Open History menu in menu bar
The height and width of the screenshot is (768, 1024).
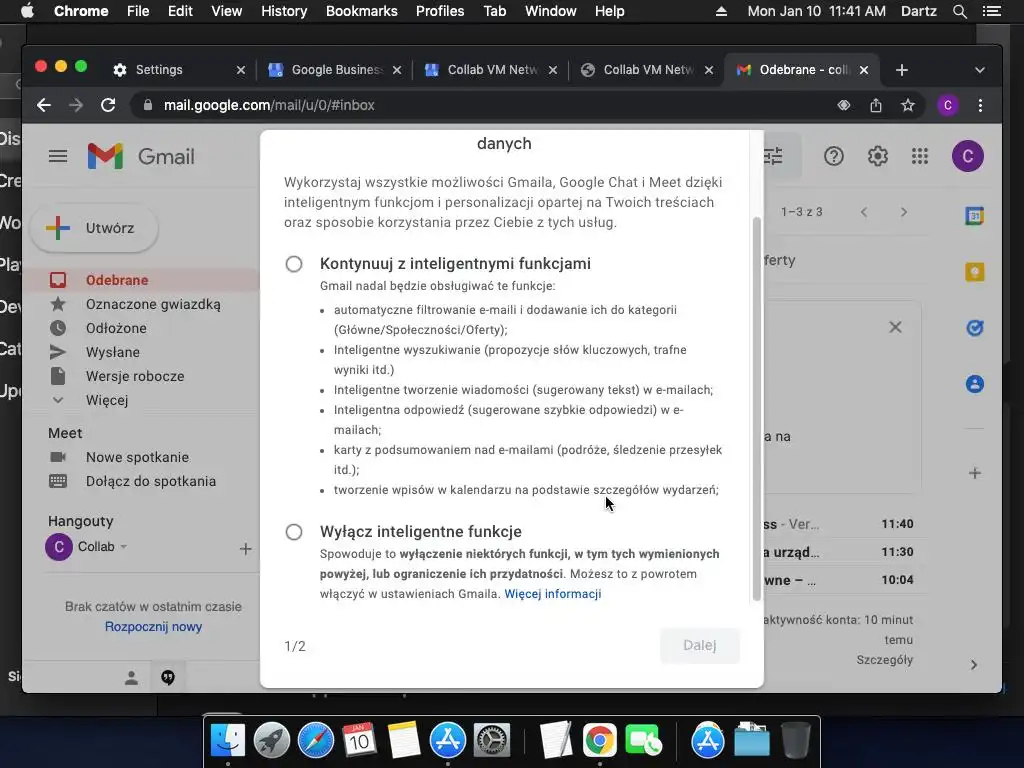284,11
